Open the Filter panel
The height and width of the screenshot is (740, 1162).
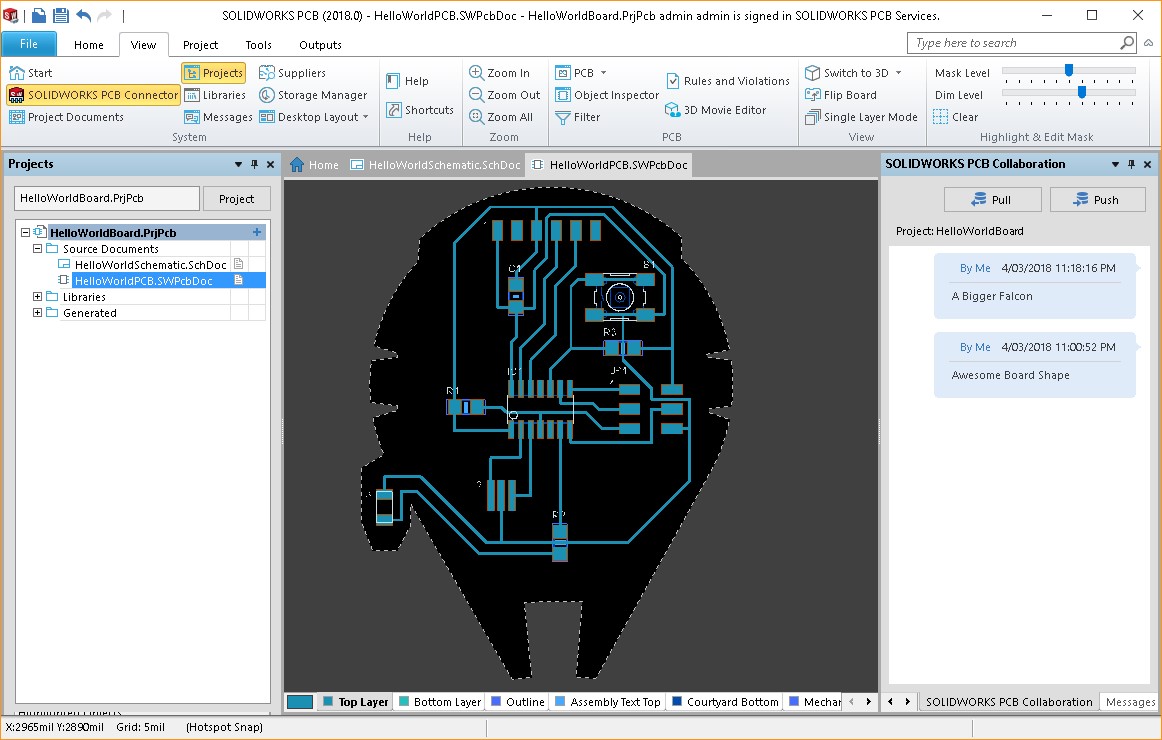point(577,117)
